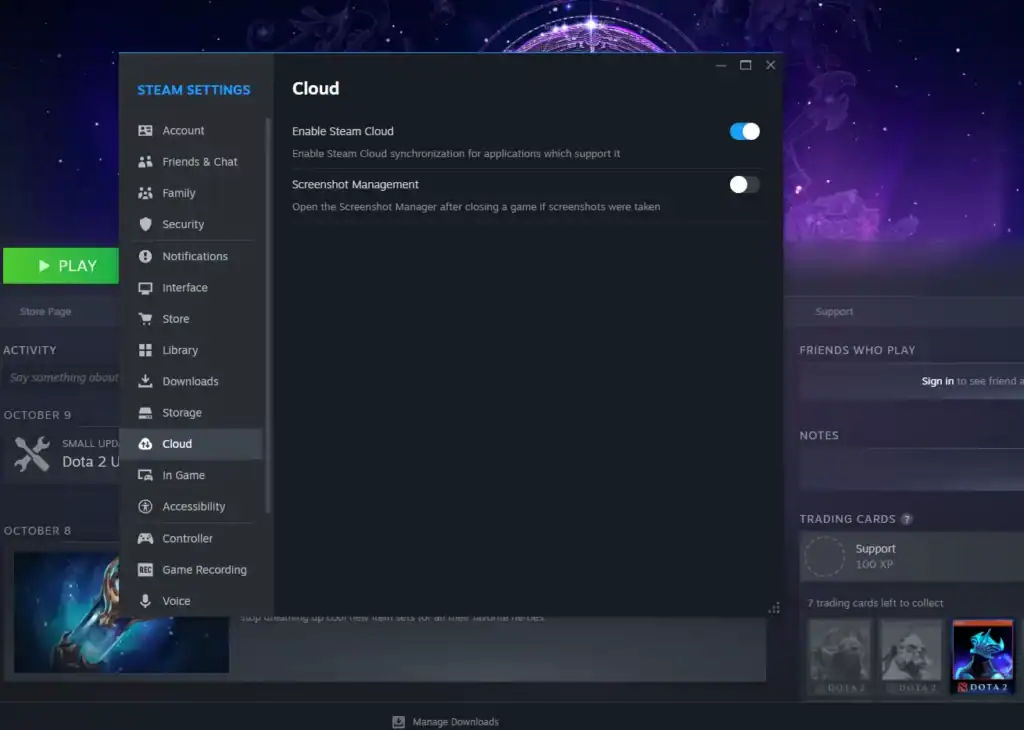Click the Game Recording REC icon
Screen dimensions: 1024x730
coord(145,570)
